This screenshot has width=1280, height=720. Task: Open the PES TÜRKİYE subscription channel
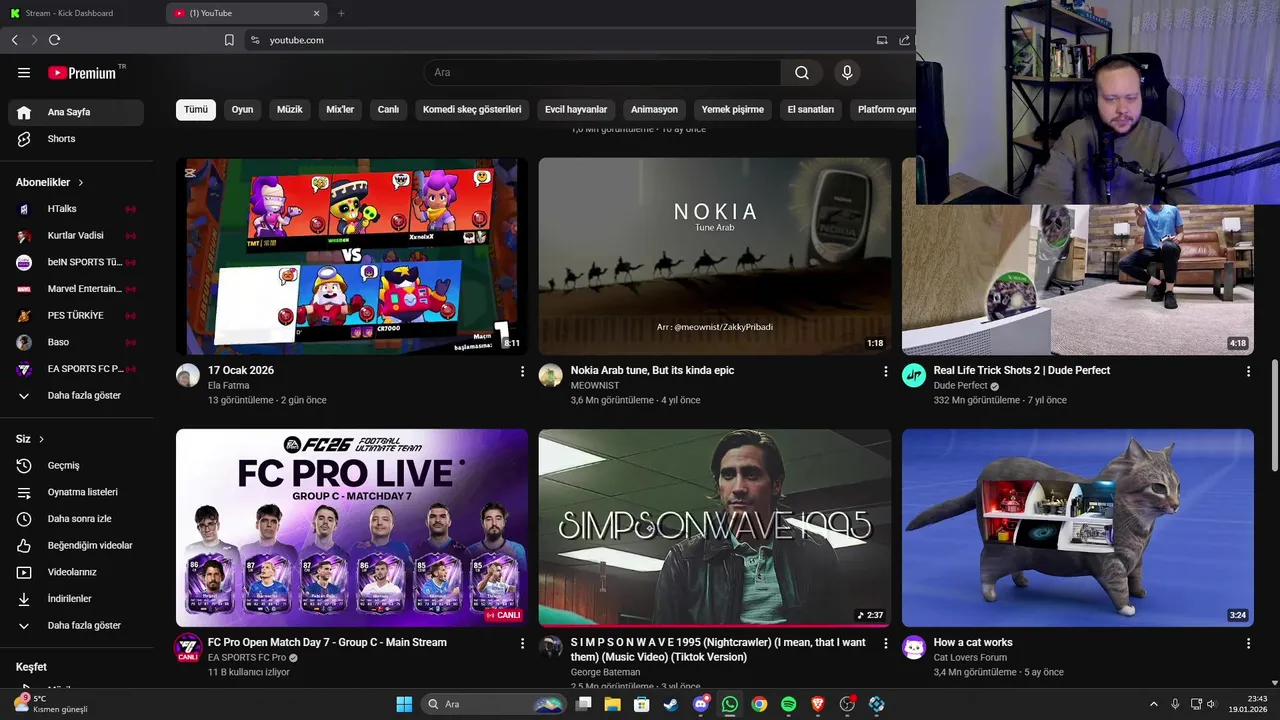coord(76,315)
